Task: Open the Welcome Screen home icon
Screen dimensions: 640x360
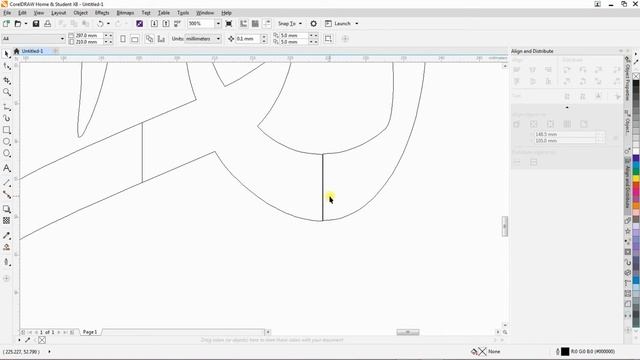Action: (16, 51)
